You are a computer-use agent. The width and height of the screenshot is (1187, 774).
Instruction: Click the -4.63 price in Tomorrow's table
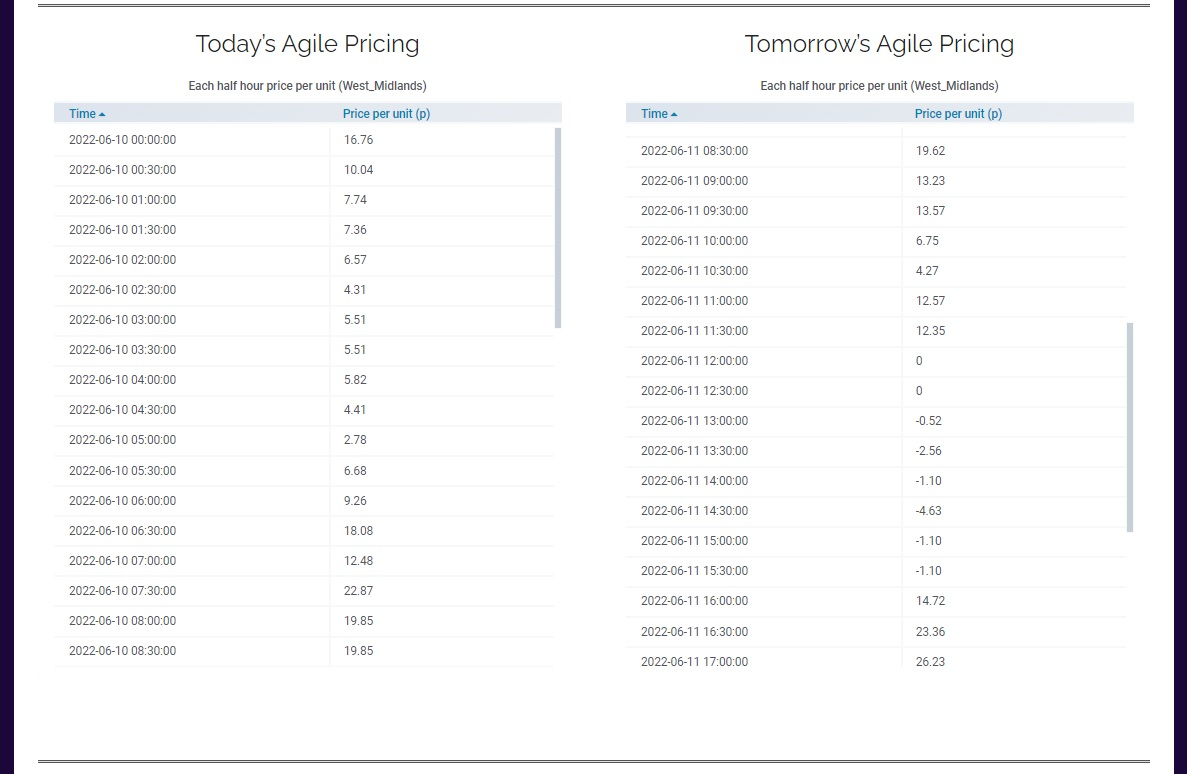pos(928,511)
